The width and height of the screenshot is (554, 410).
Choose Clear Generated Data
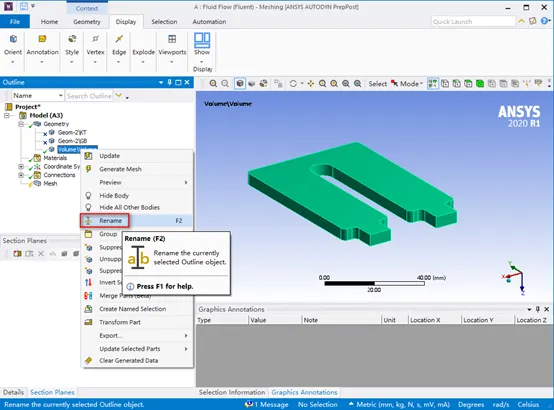[x=137, y=361]
